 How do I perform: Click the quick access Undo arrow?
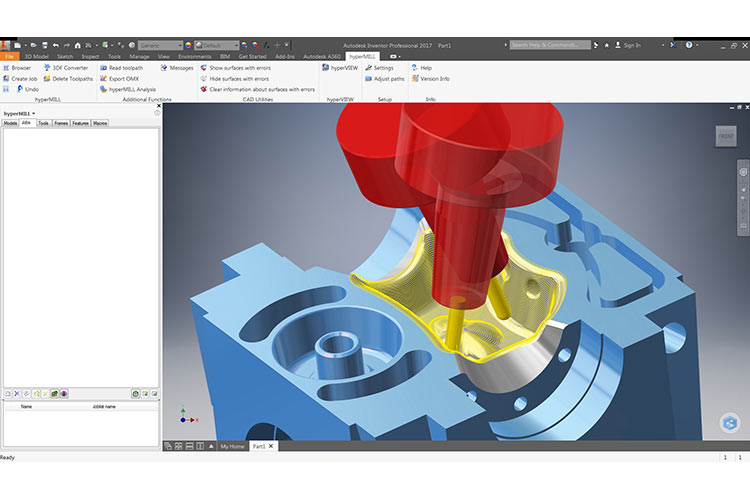point(56,45)
